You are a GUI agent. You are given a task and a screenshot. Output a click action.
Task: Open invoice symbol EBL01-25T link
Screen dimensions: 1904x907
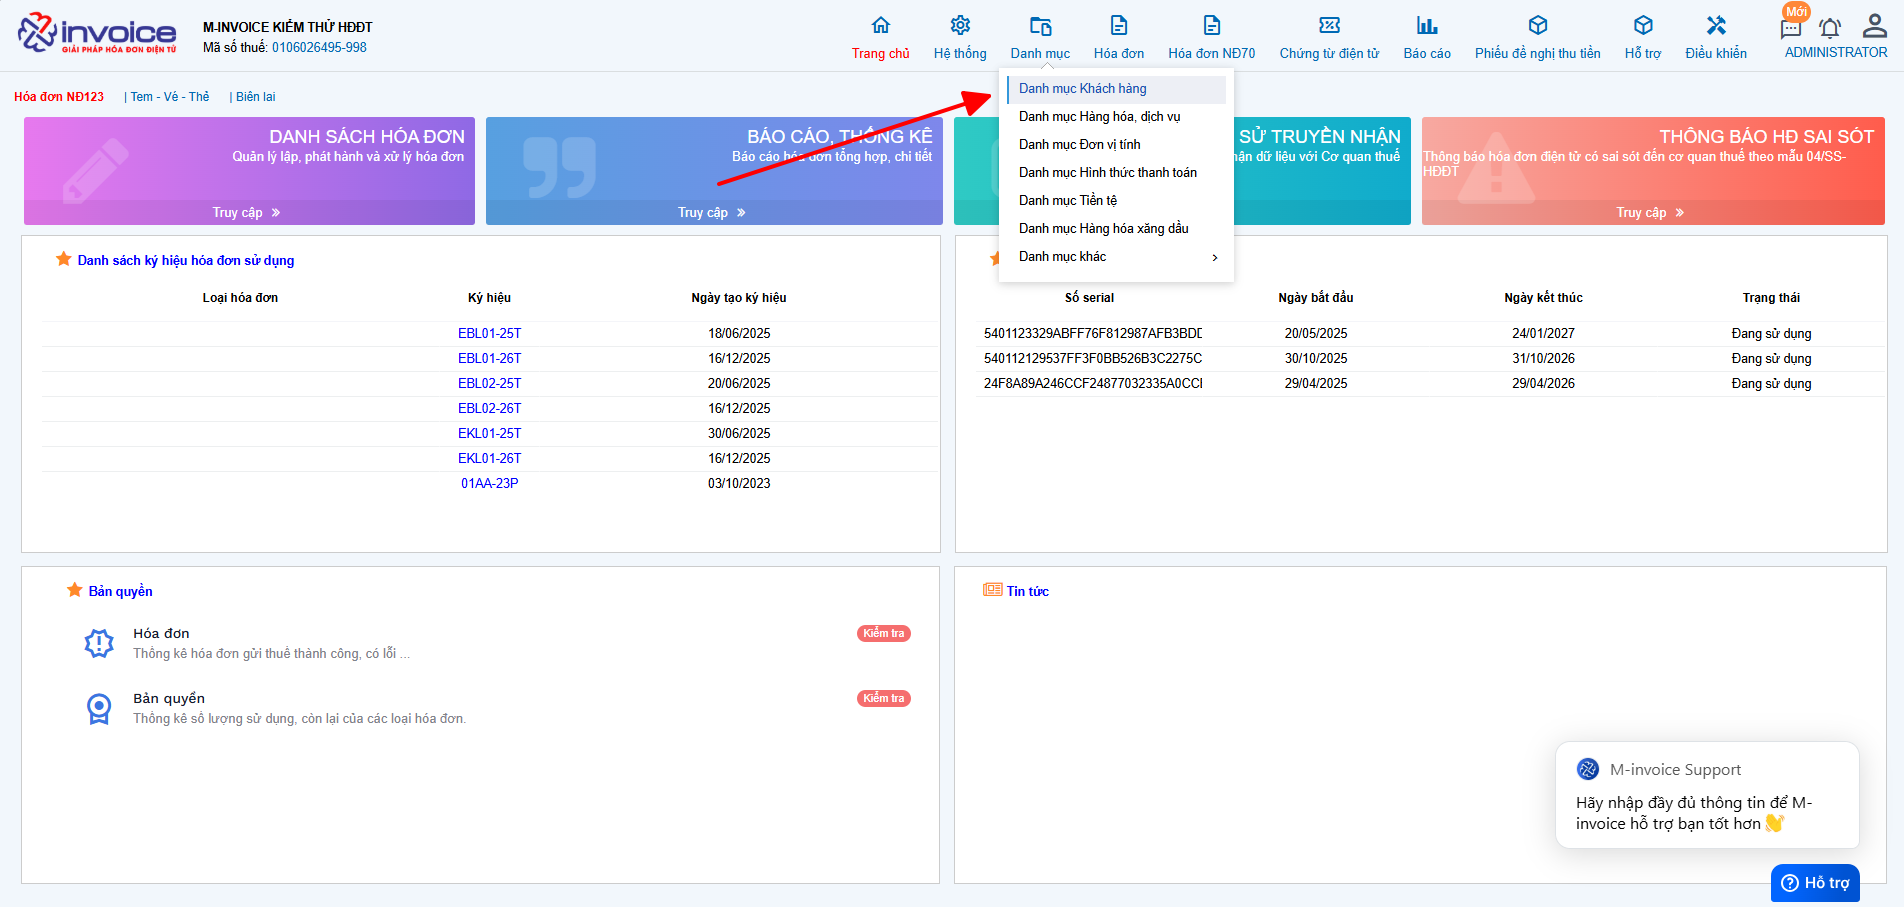489,334
